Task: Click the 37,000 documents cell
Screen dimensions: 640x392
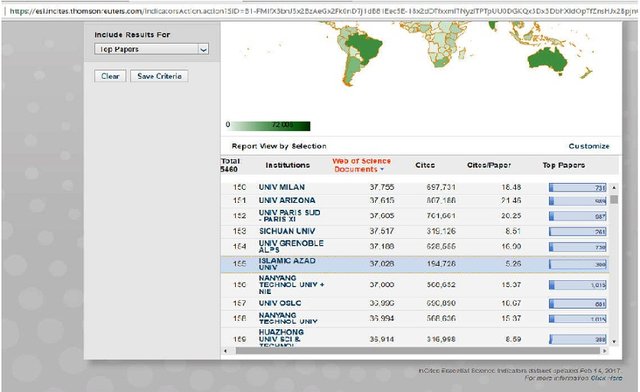Action: (x=382, y=285)
